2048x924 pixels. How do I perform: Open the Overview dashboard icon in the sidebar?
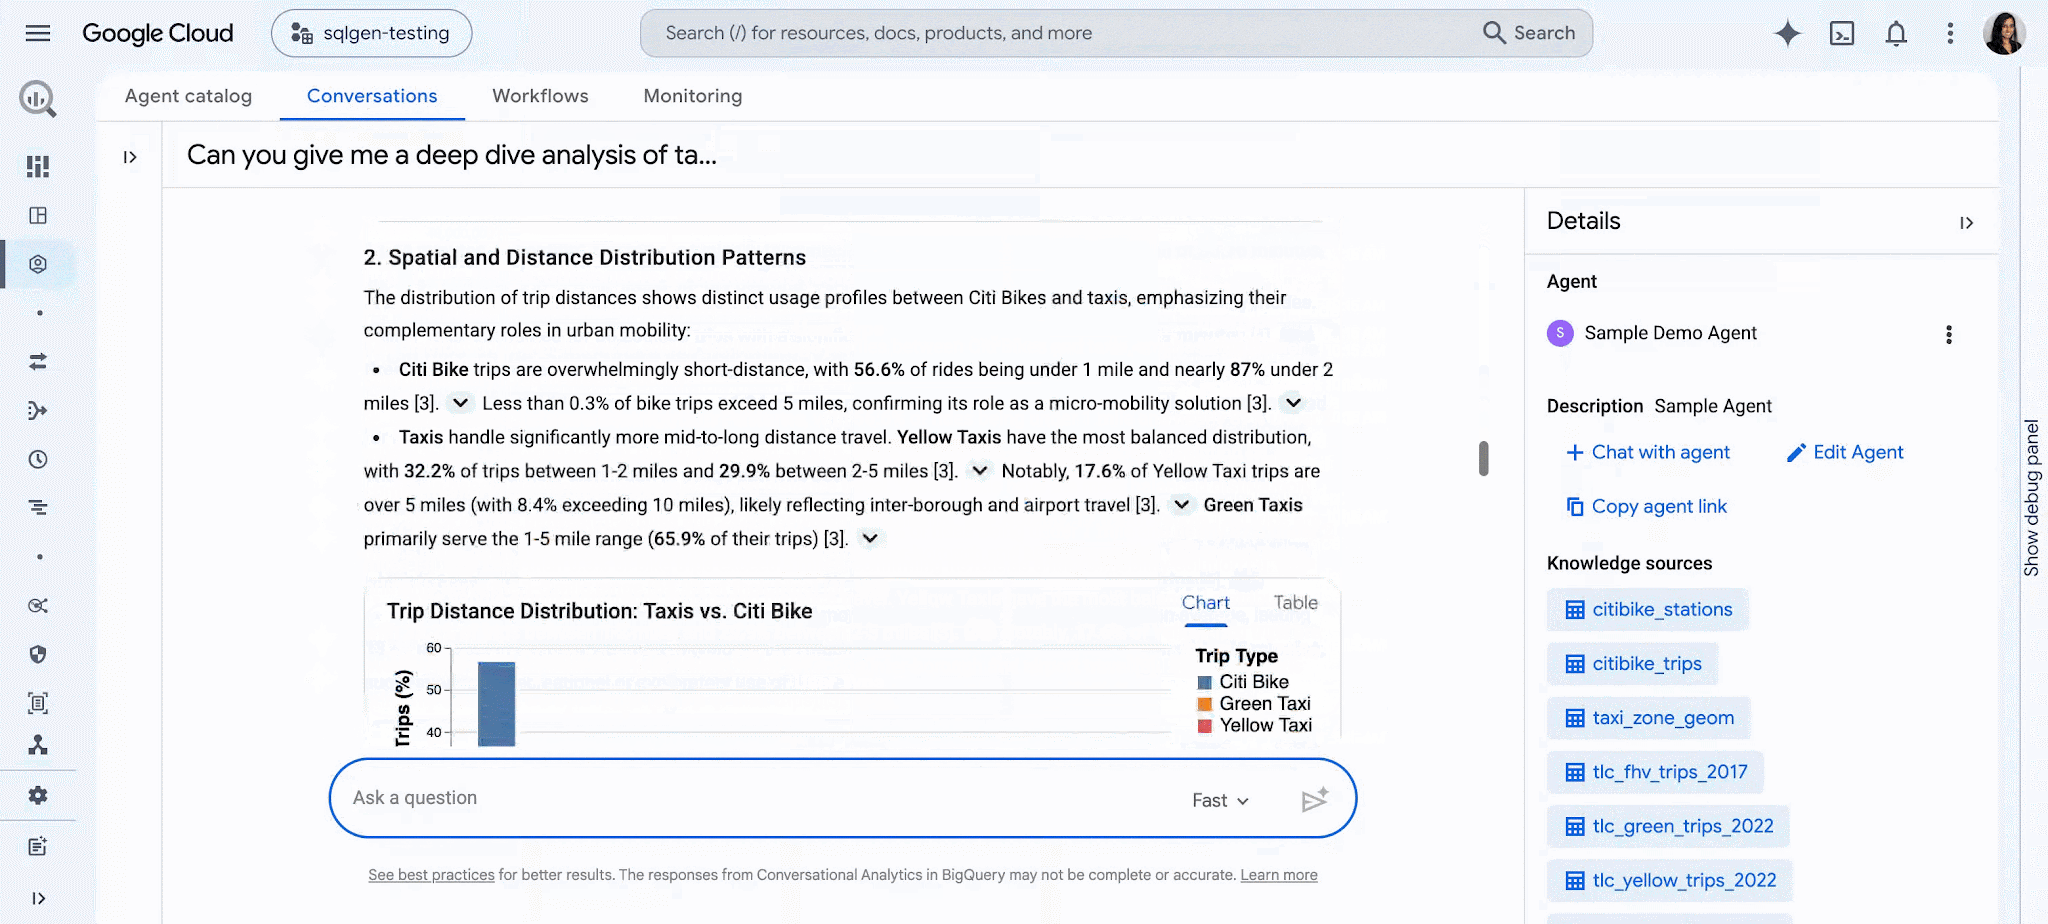[x=38, y=166]
